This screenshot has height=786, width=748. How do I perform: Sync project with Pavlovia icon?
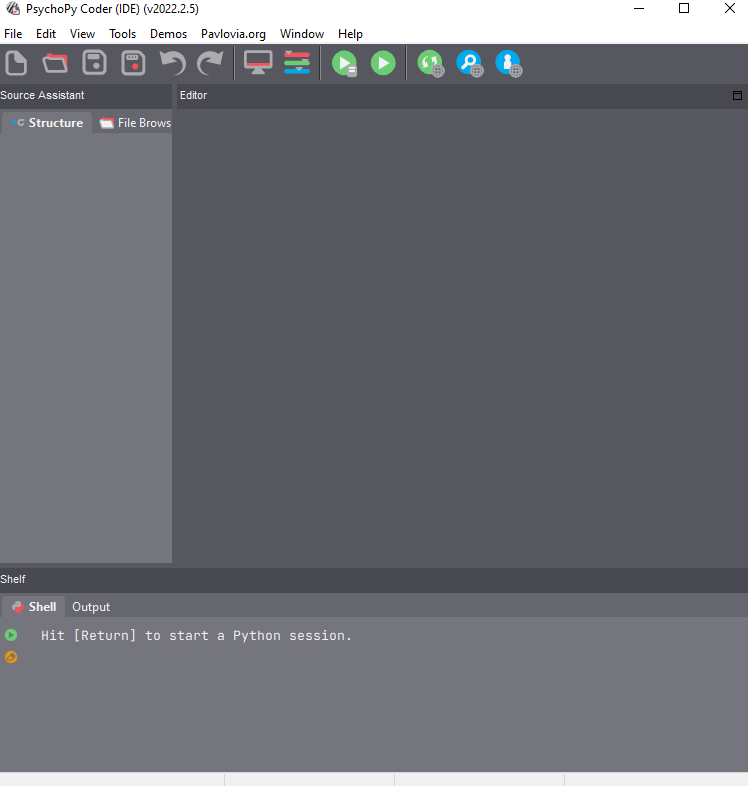[431, 63]
